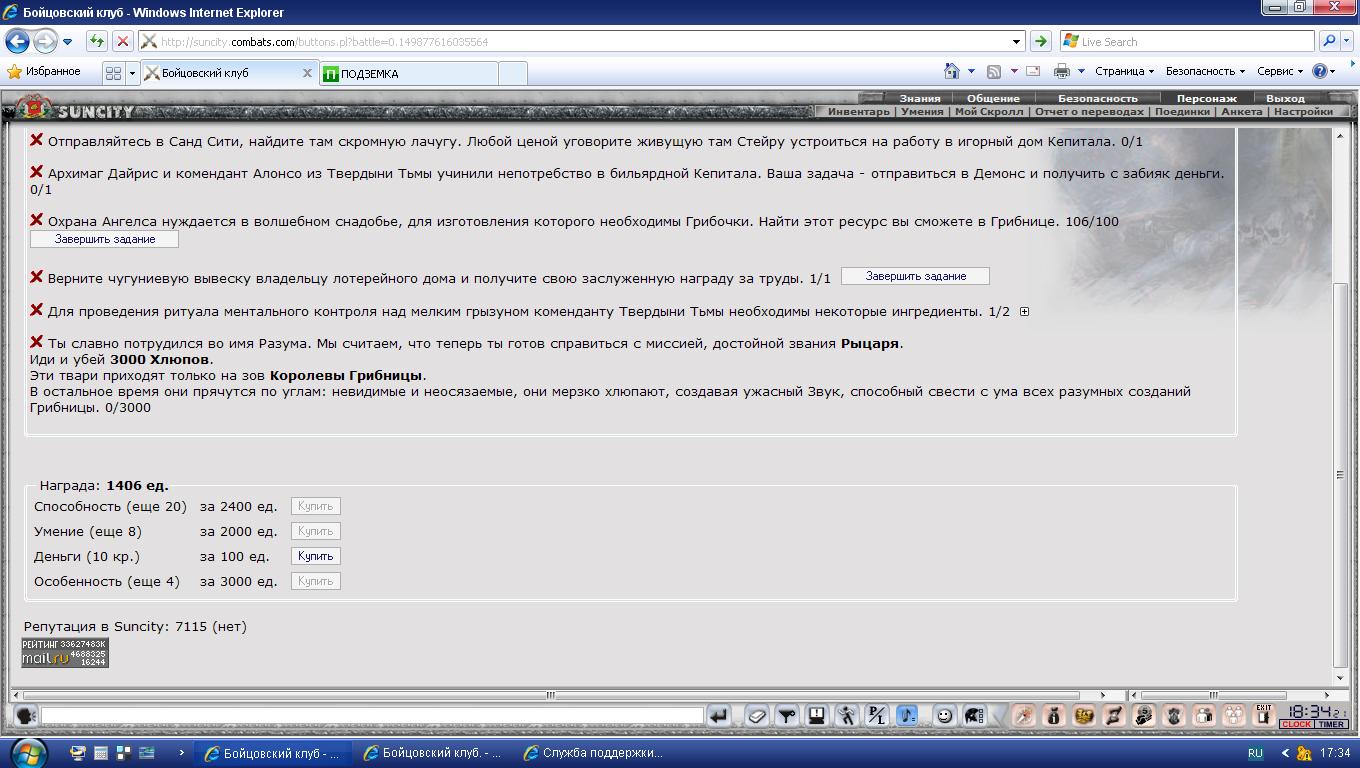Click the TIMER label under time display
Screen dimensions: 1360x768
pyautogui.click(x=1331, y=724)
